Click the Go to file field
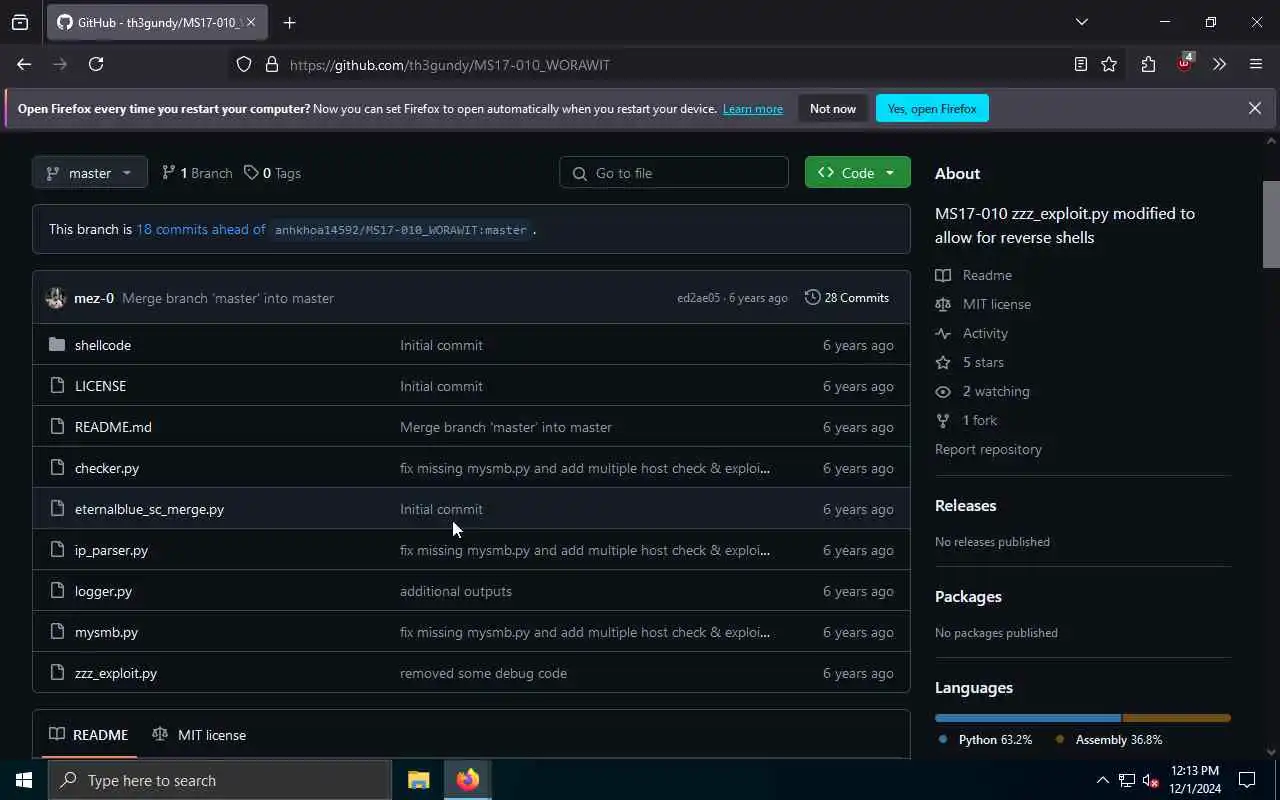Viewport: 1280px width, 800px height. point(674,173)
